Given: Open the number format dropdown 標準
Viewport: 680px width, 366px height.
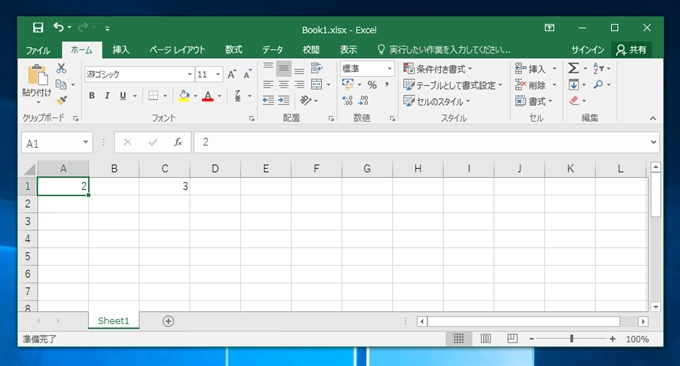Looking at the screenshot, I should click(x=389, y=69).
